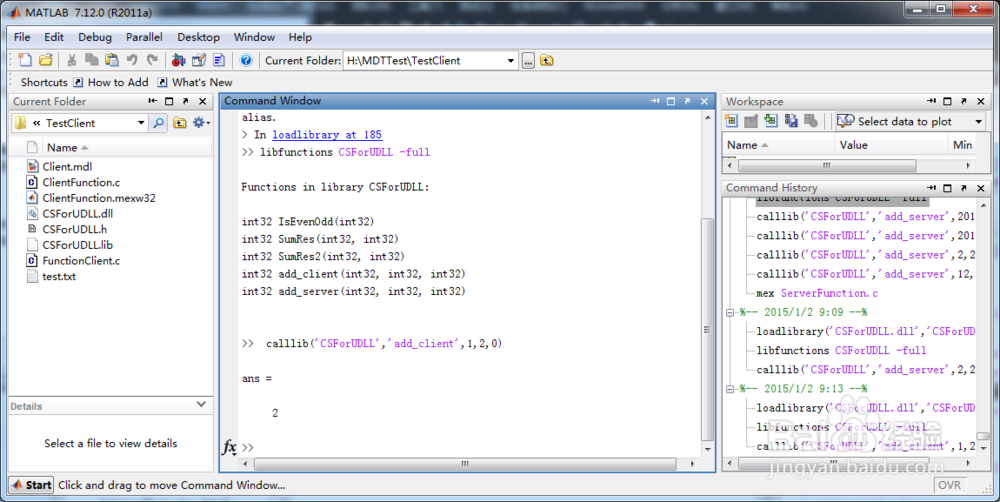The height and width of the screenshot is (502, 1000).
Task: Undock the Command History panel
Action: (x=964, y=188)
